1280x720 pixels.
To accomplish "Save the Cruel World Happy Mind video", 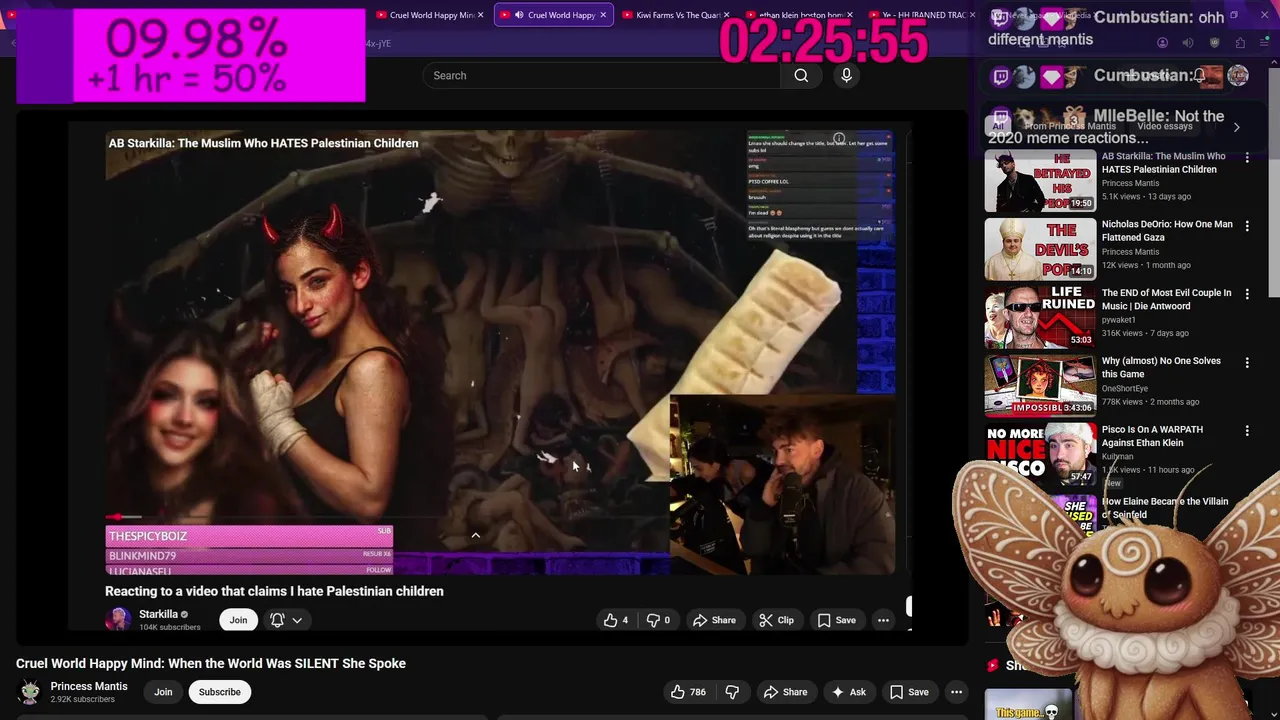I will (909, 692).
